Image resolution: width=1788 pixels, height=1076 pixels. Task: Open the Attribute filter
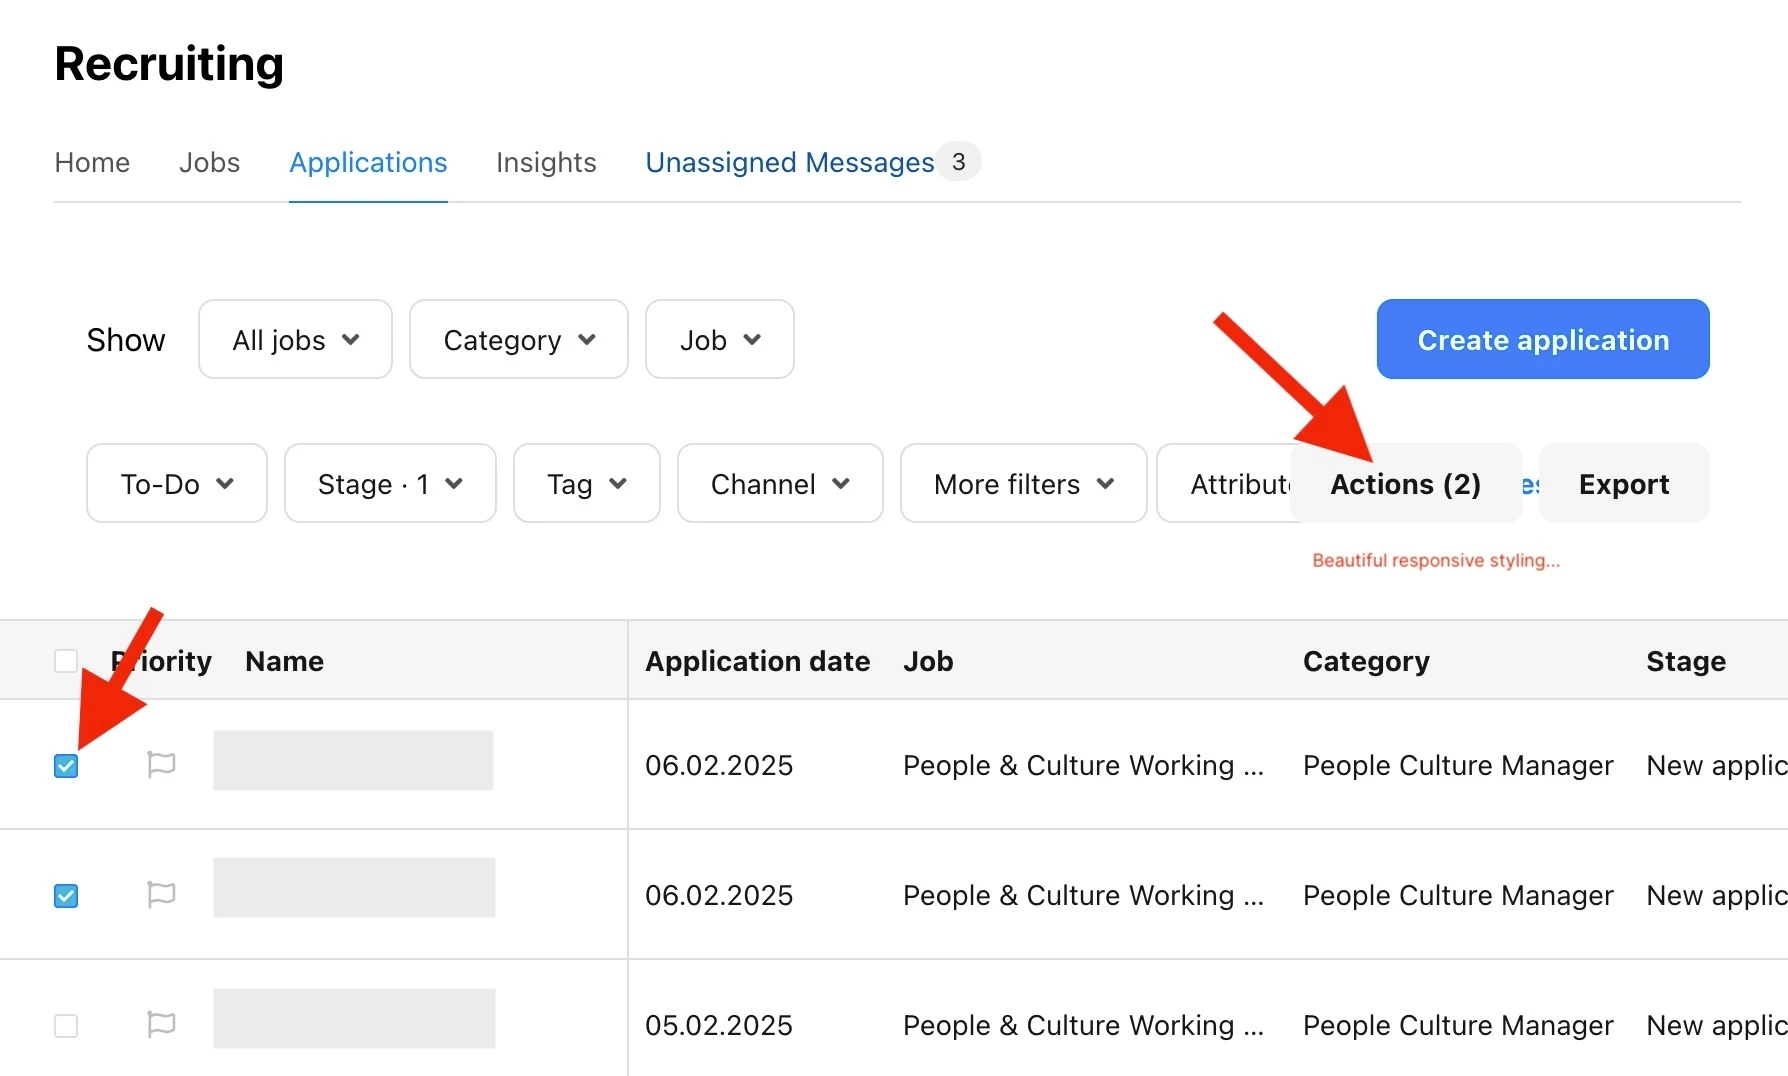pyautogui.click(x=1225, y=484)
